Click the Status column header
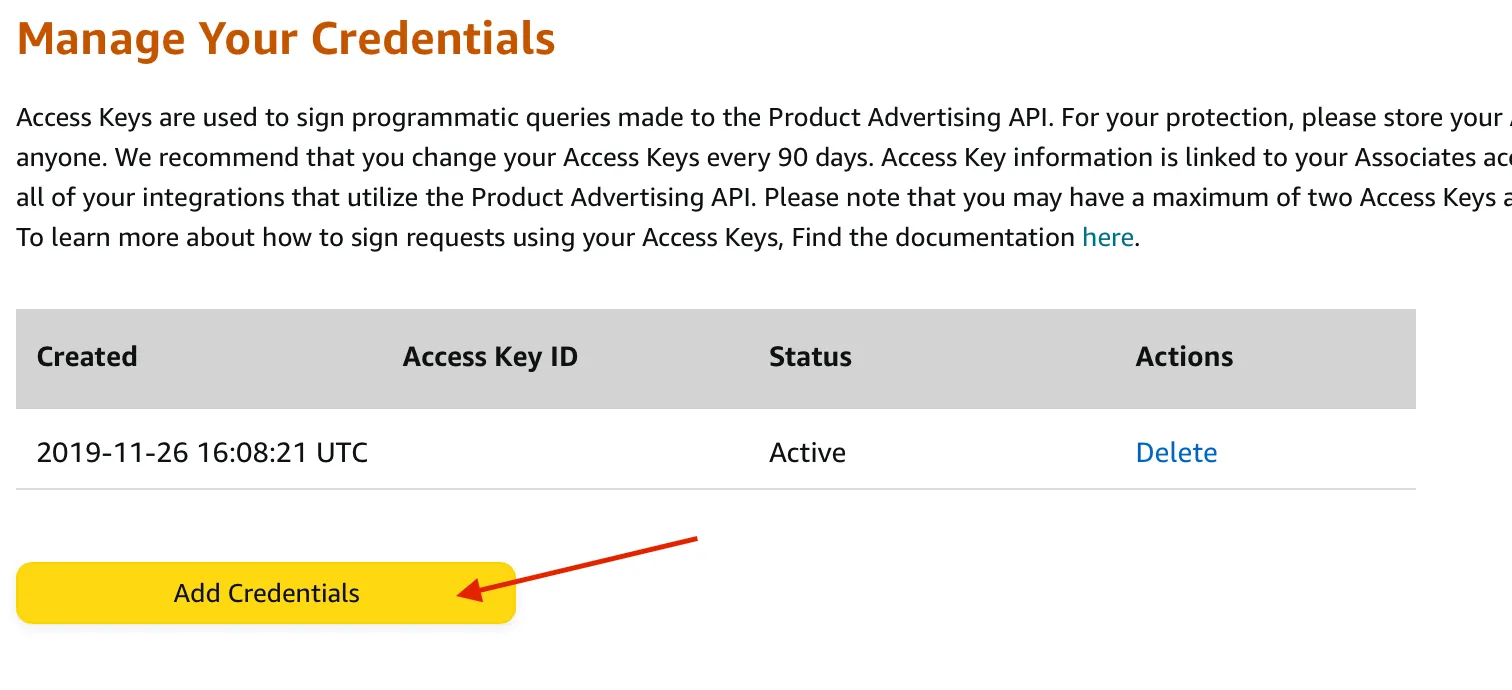 pyautogui.click(x=810, y=357)
